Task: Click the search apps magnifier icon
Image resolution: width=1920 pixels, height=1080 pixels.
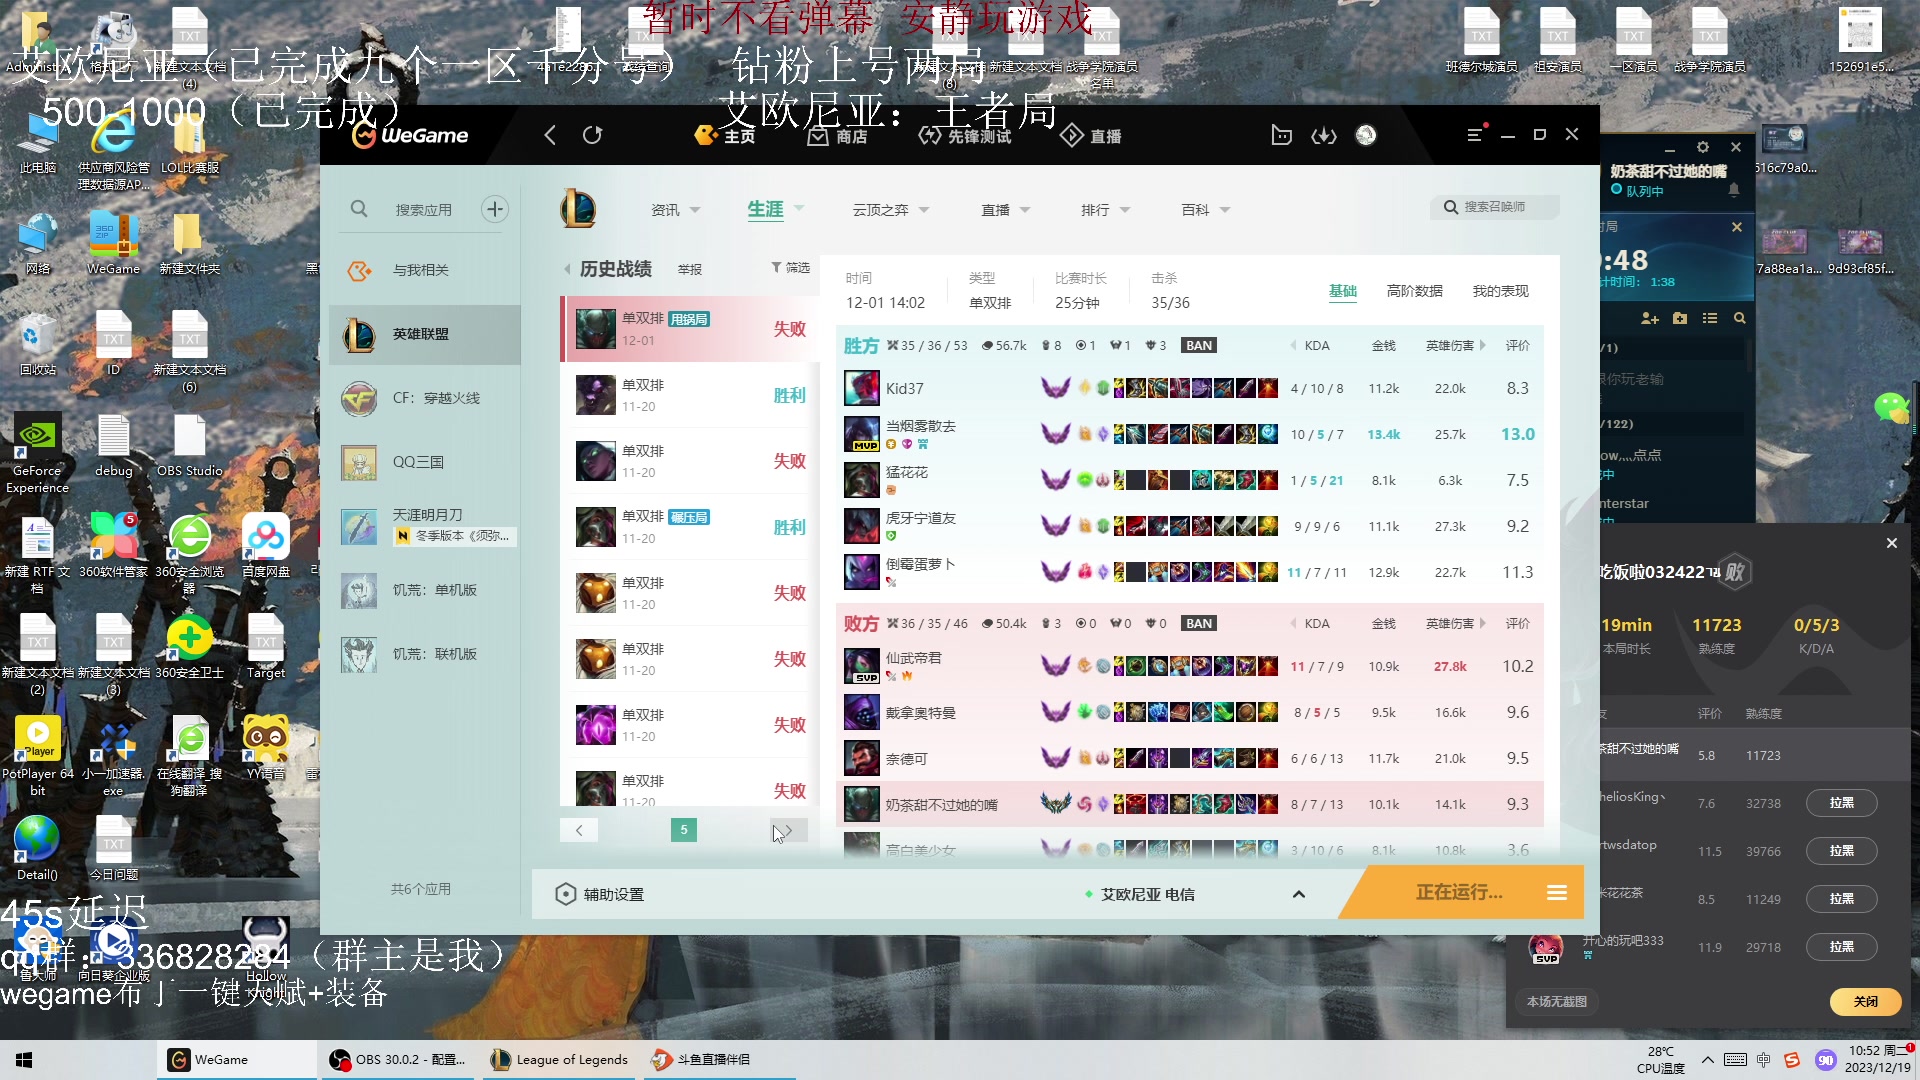Action: coord(359,209)
